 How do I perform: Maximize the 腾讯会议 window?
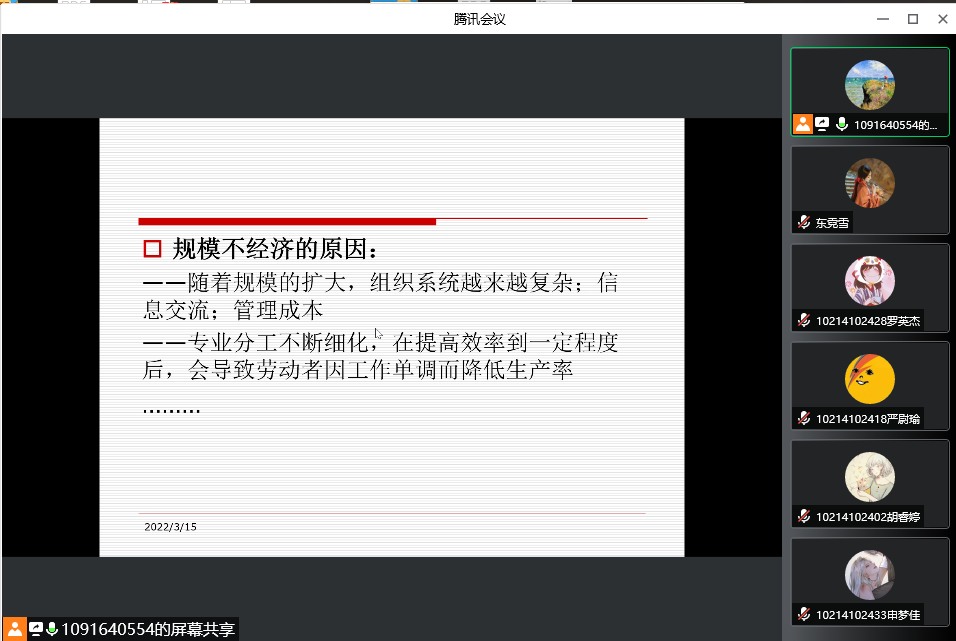click(912, 19)
